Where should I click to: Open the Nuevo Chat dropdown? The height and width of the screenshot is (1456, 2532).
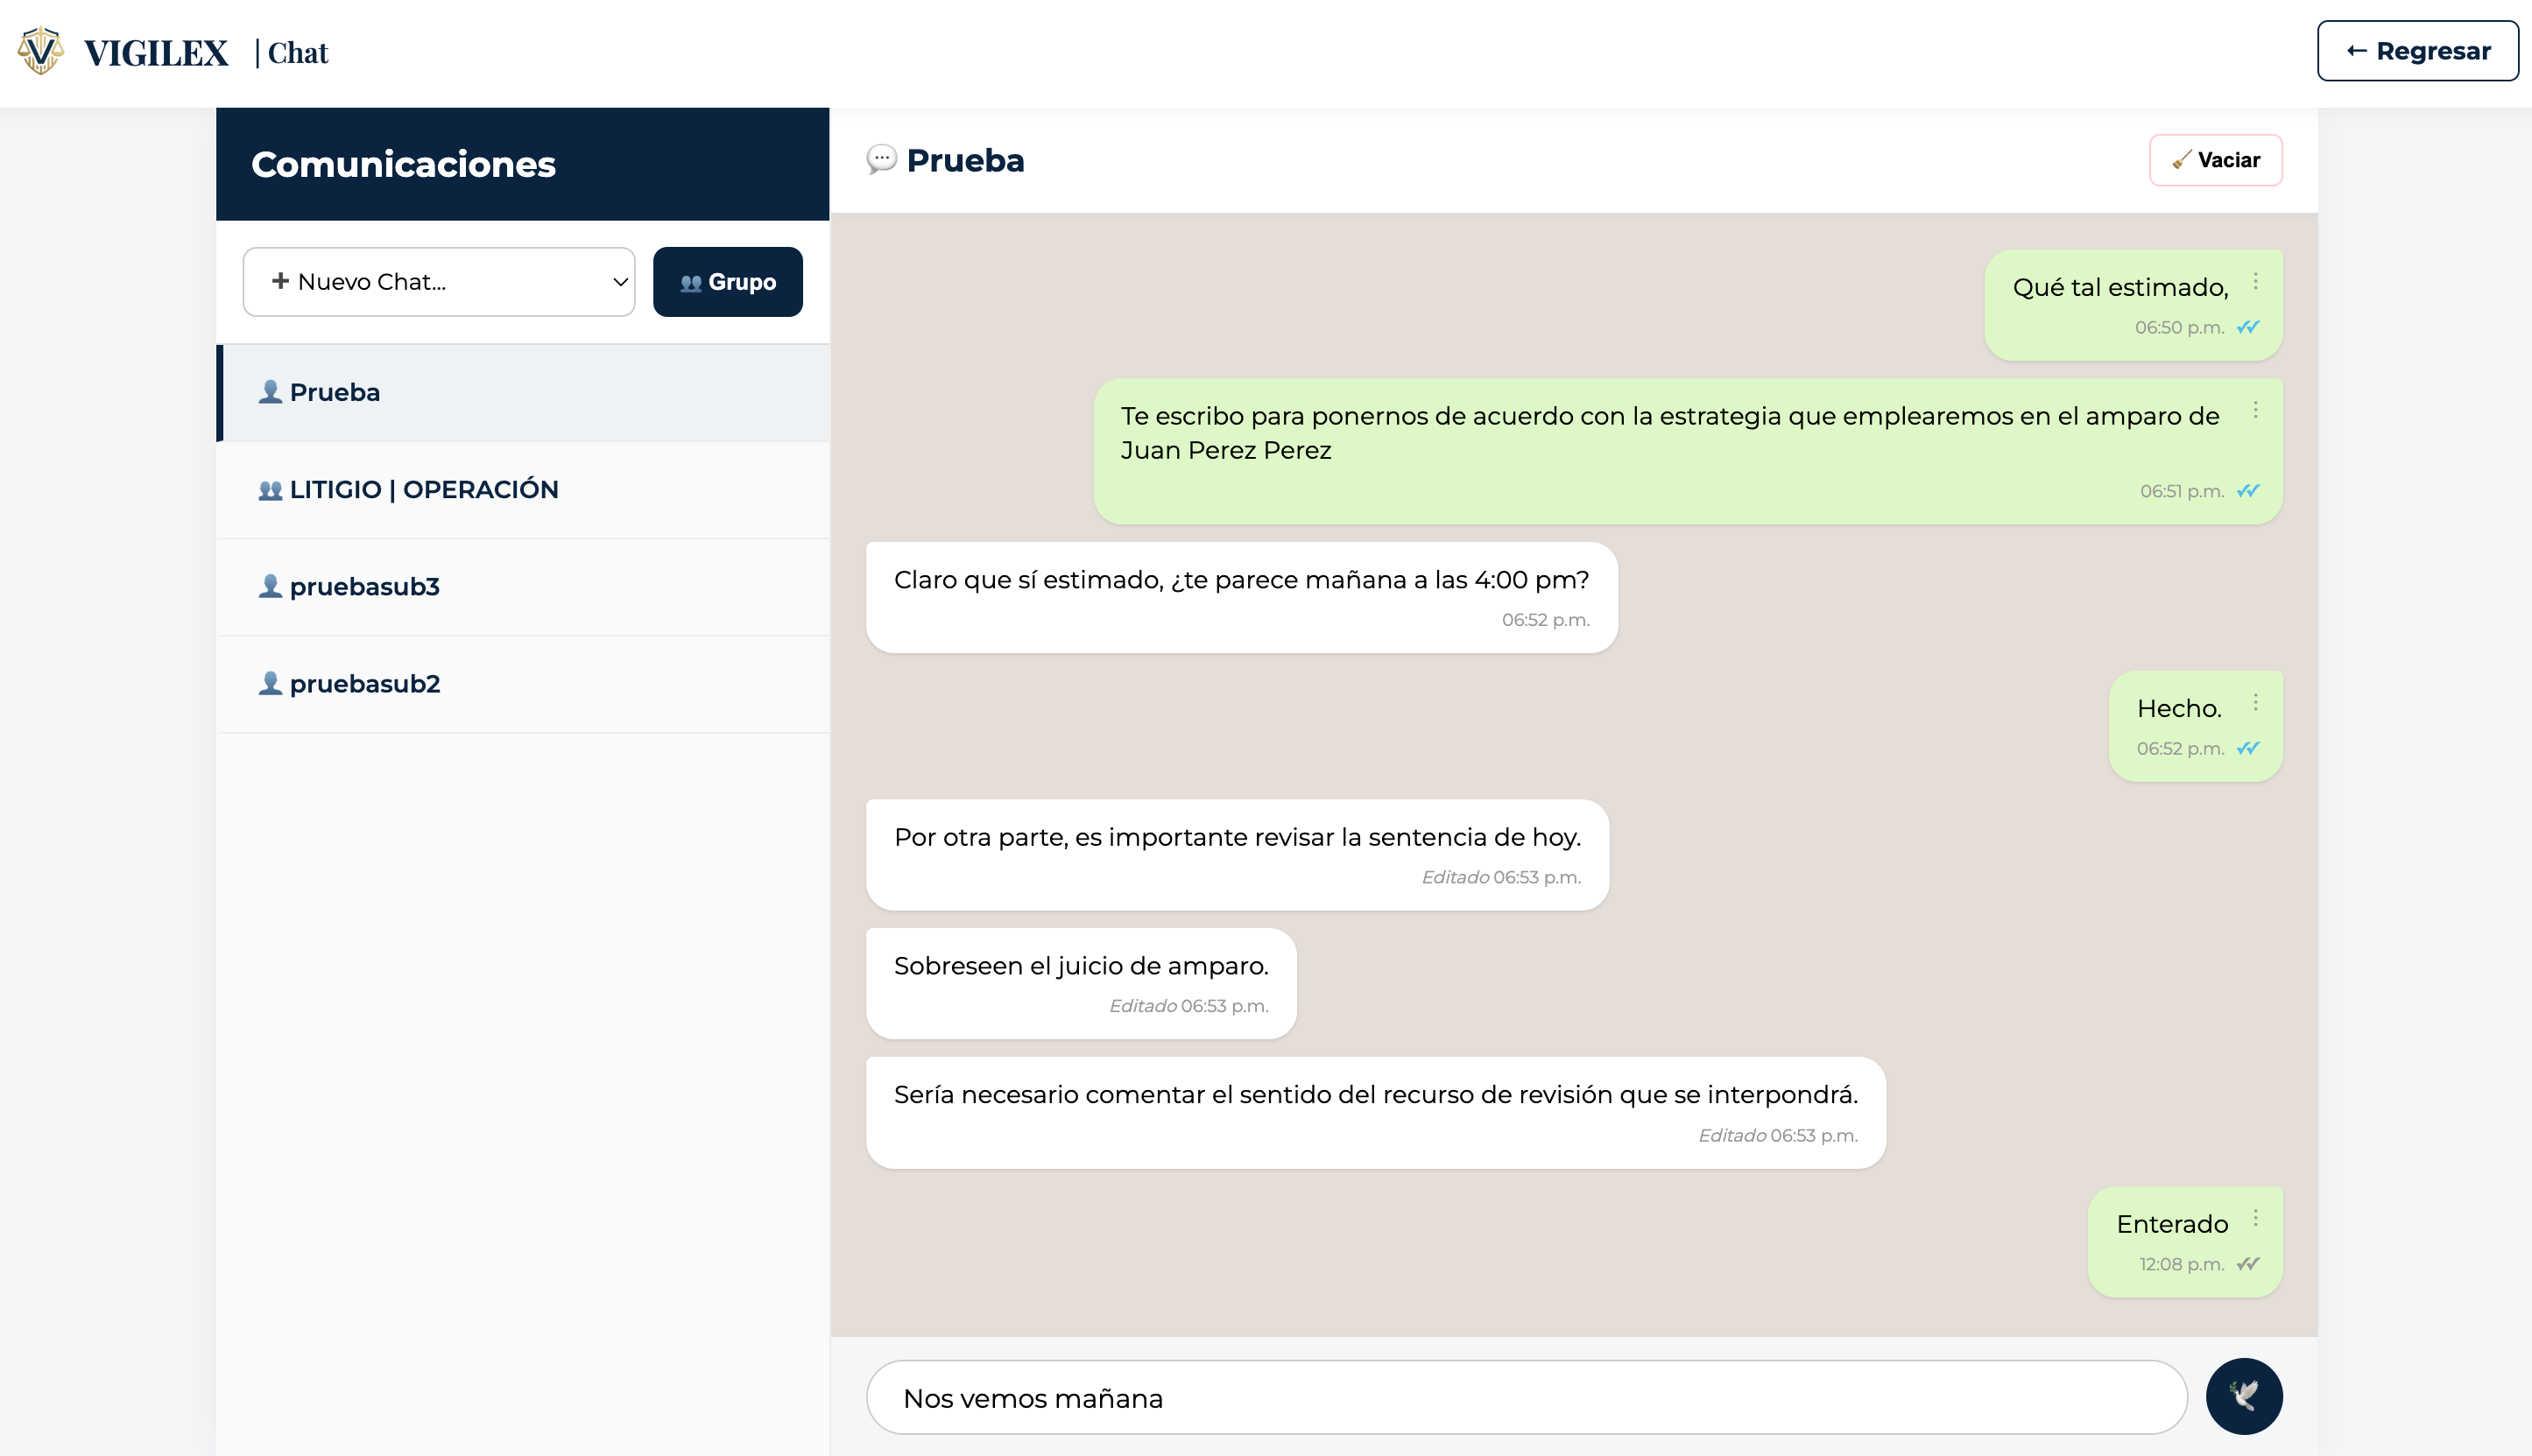pos(438,281)
